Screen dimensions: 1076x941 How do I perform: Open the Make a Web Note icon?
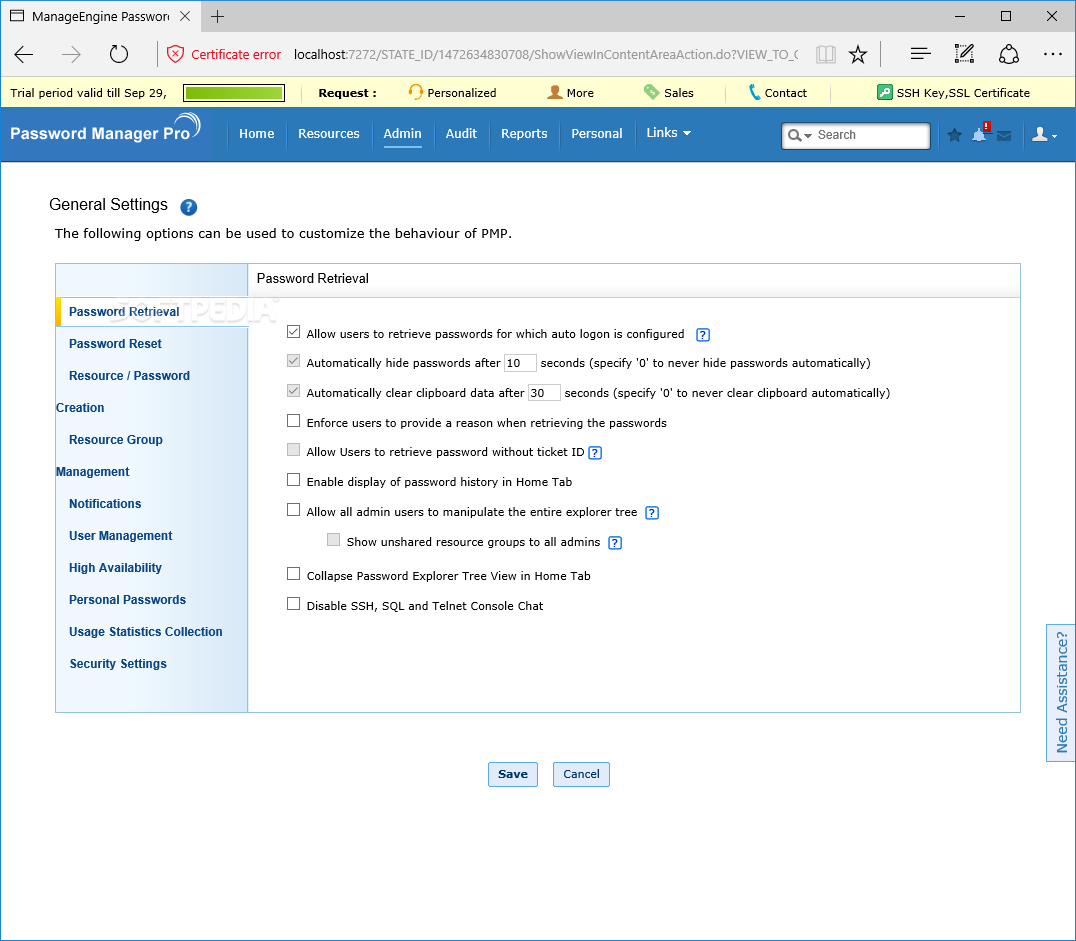pos(964,54)
